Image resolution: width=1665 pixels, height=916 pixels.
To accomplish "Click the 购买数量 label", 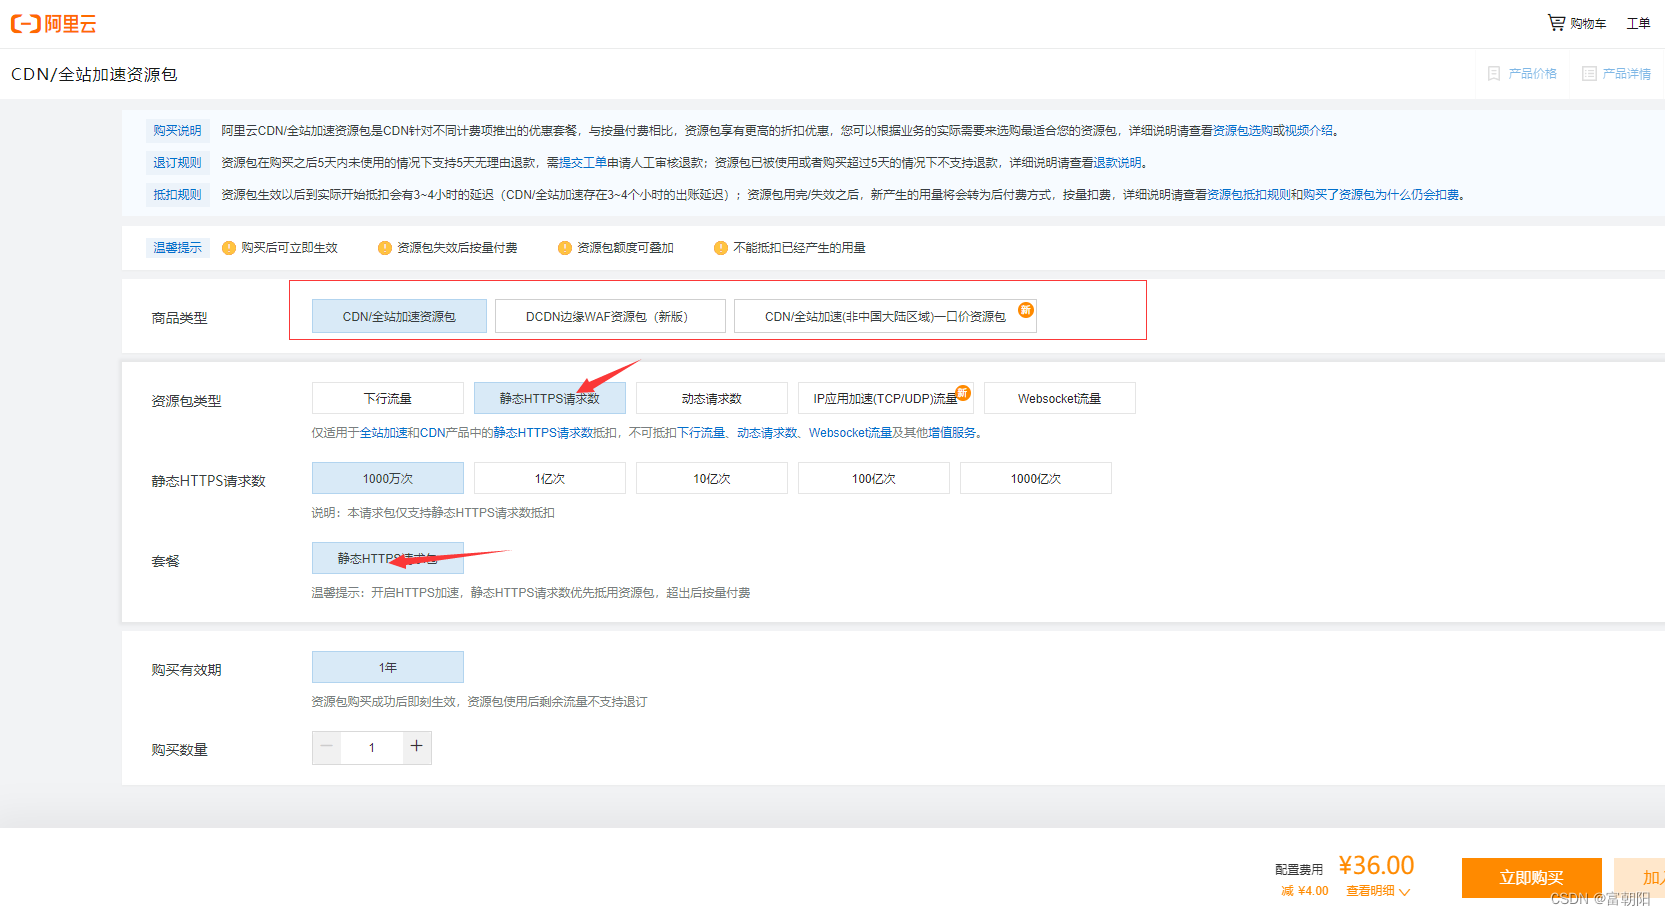I will [179, 750].
